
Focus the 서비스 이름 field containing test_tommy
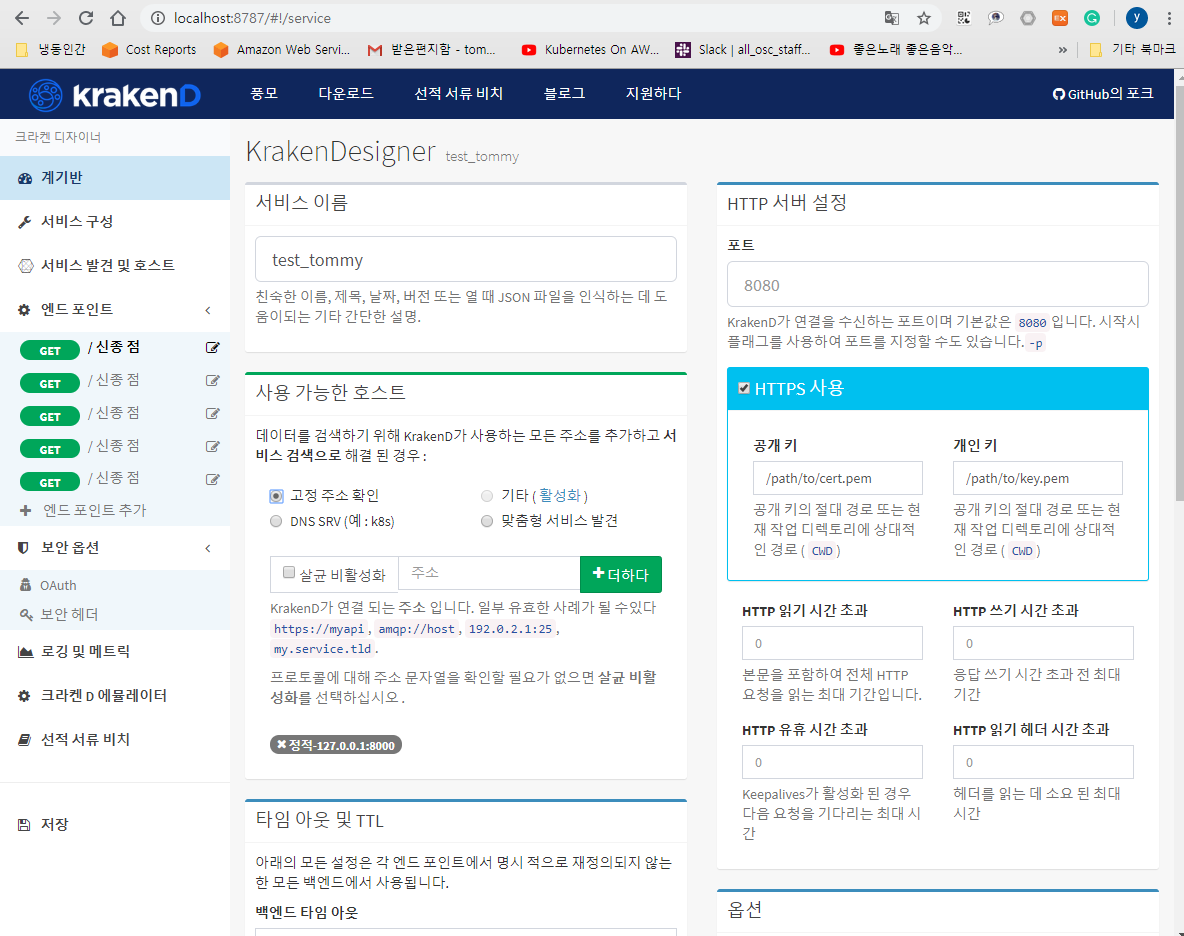pyautogui.click(x=466, y=260)
